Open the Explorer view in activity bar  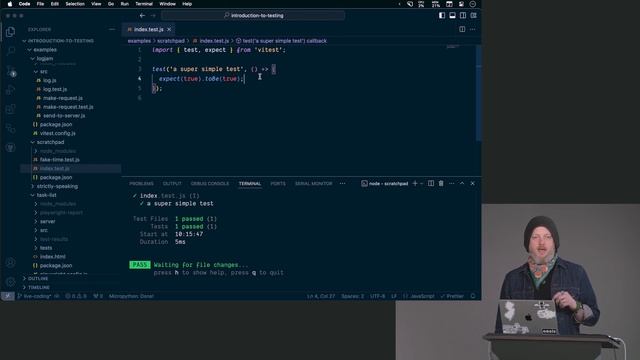(x=11, y=32)
